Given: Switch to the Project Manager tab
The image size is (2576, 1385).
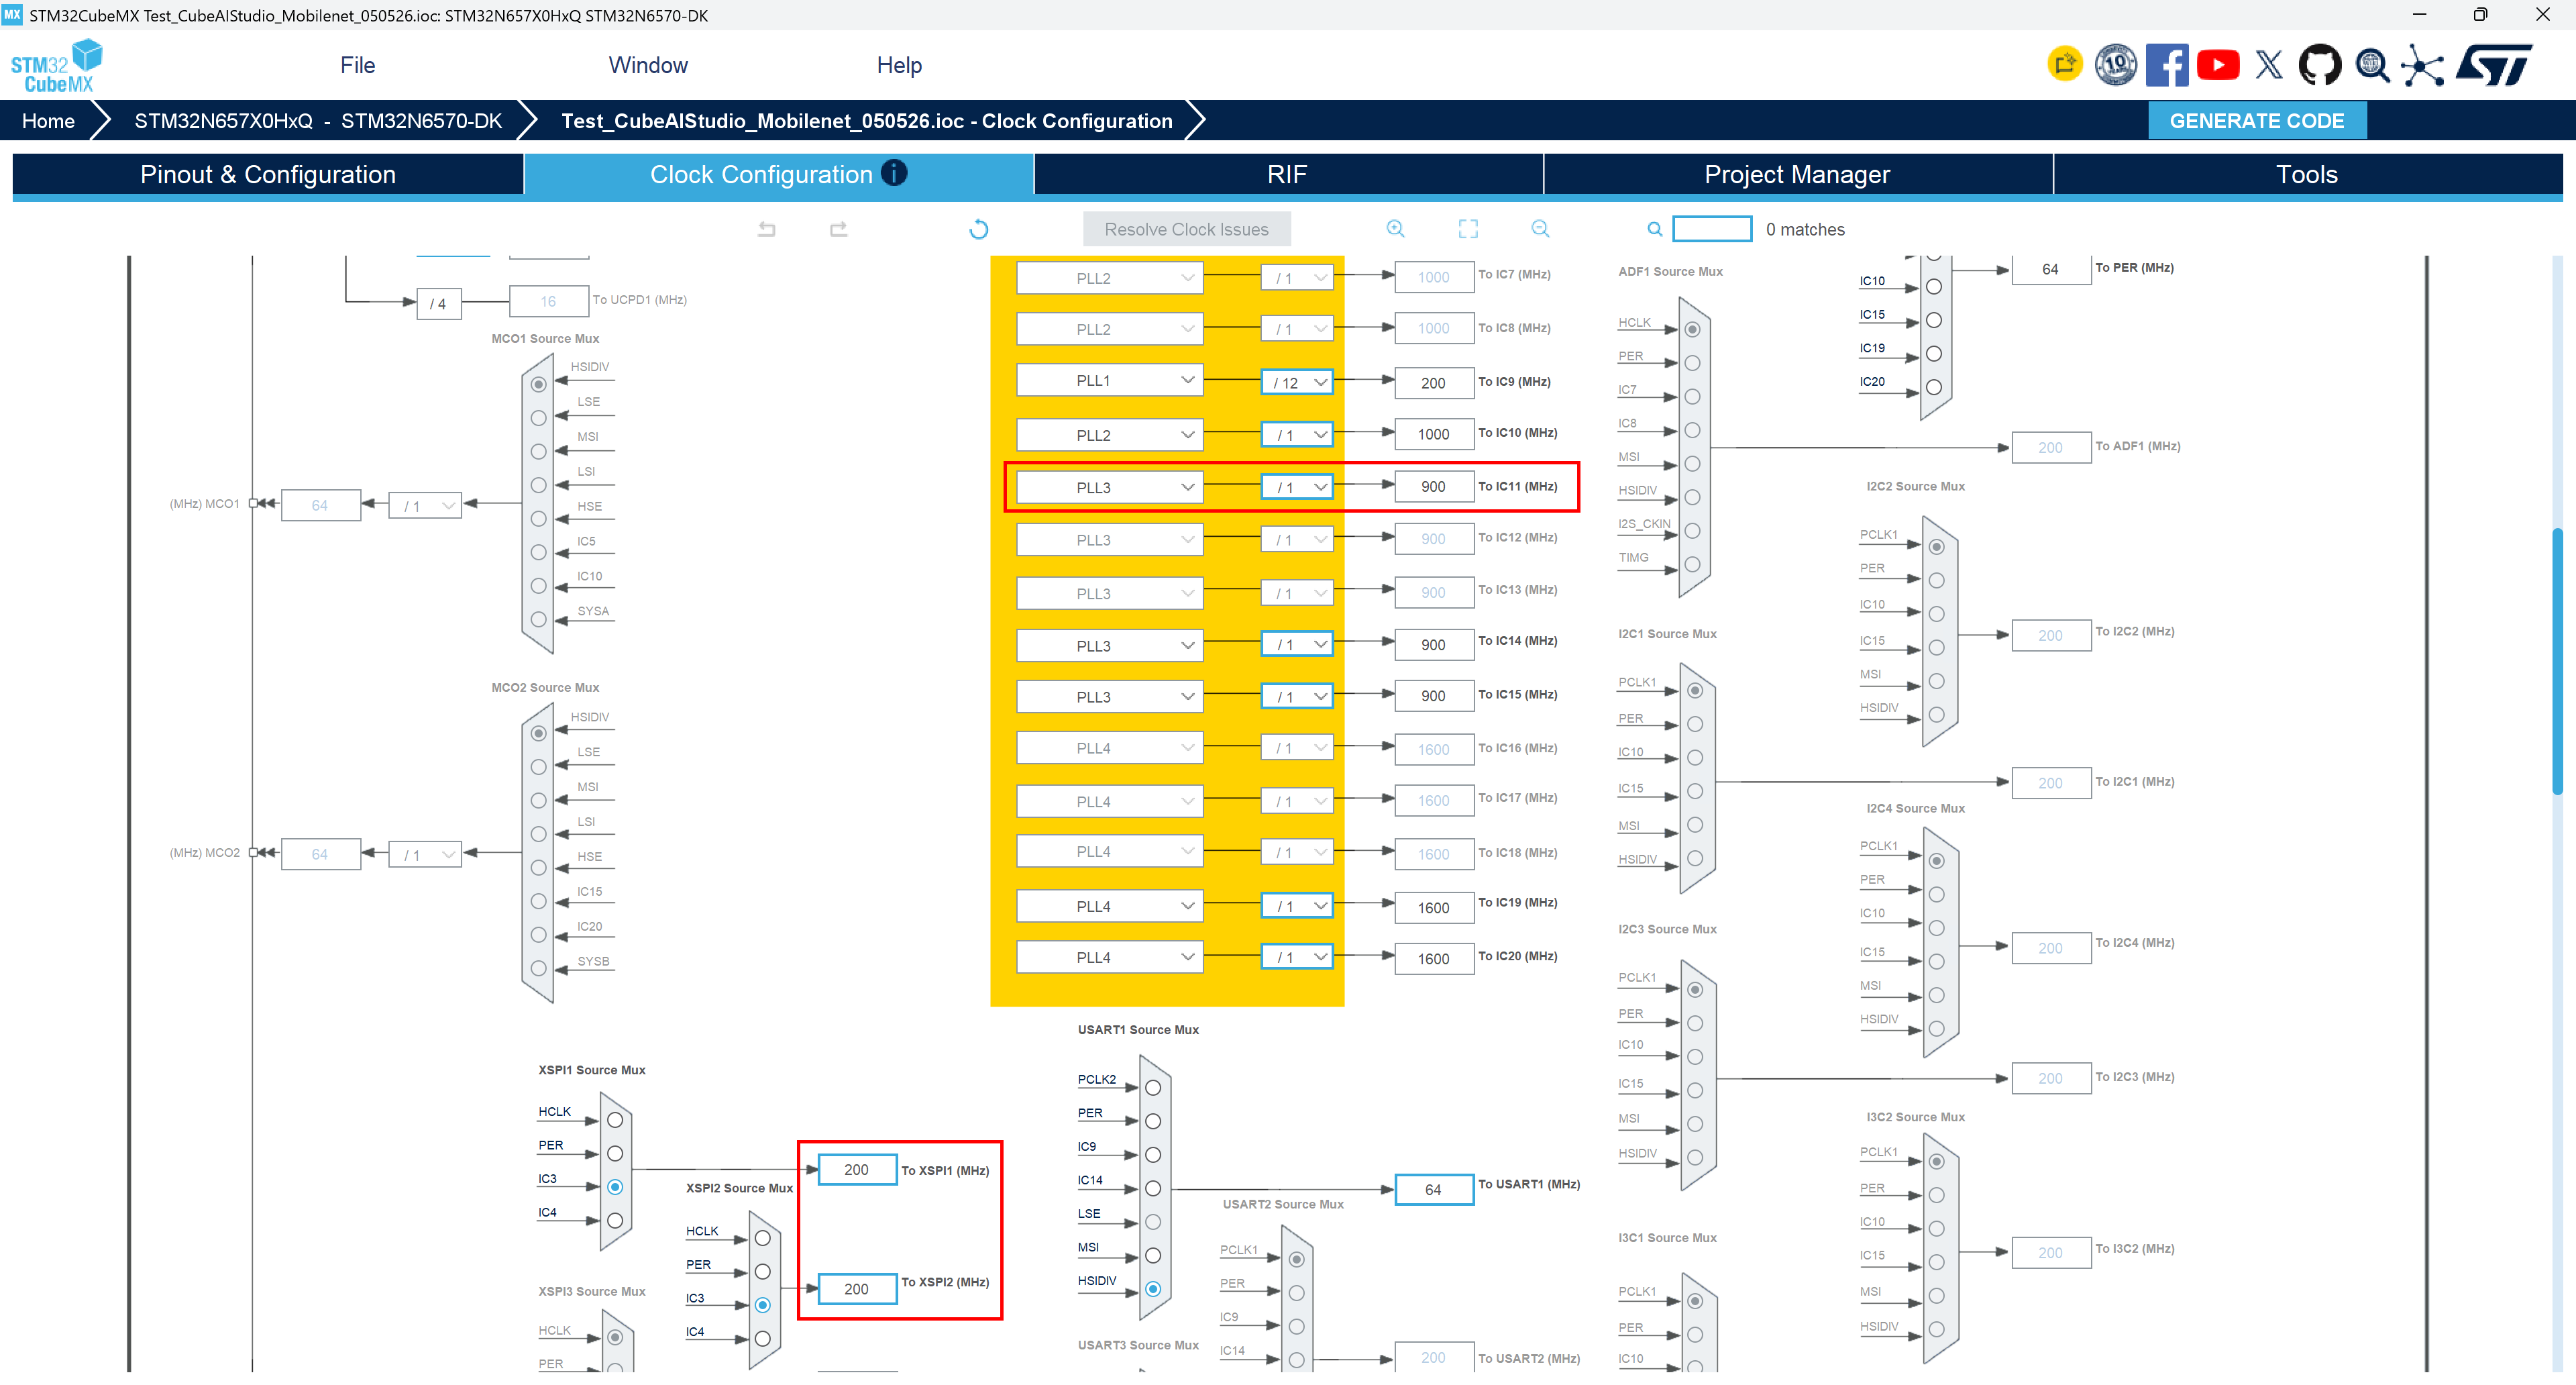Looking at the screenshot, I should [x=1798, y=174].
